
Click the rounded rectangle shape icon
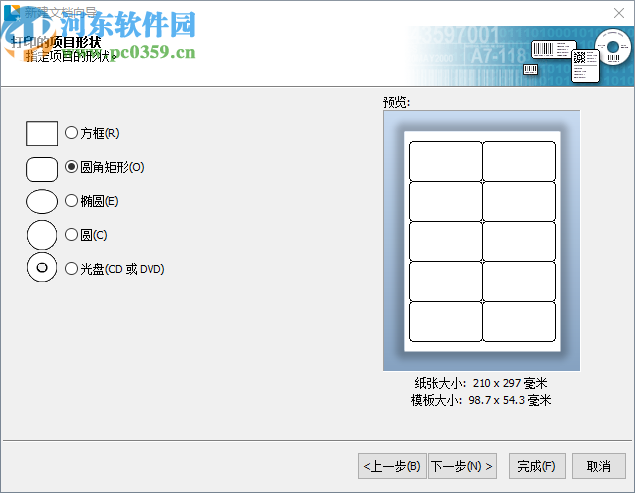point(42,169)
